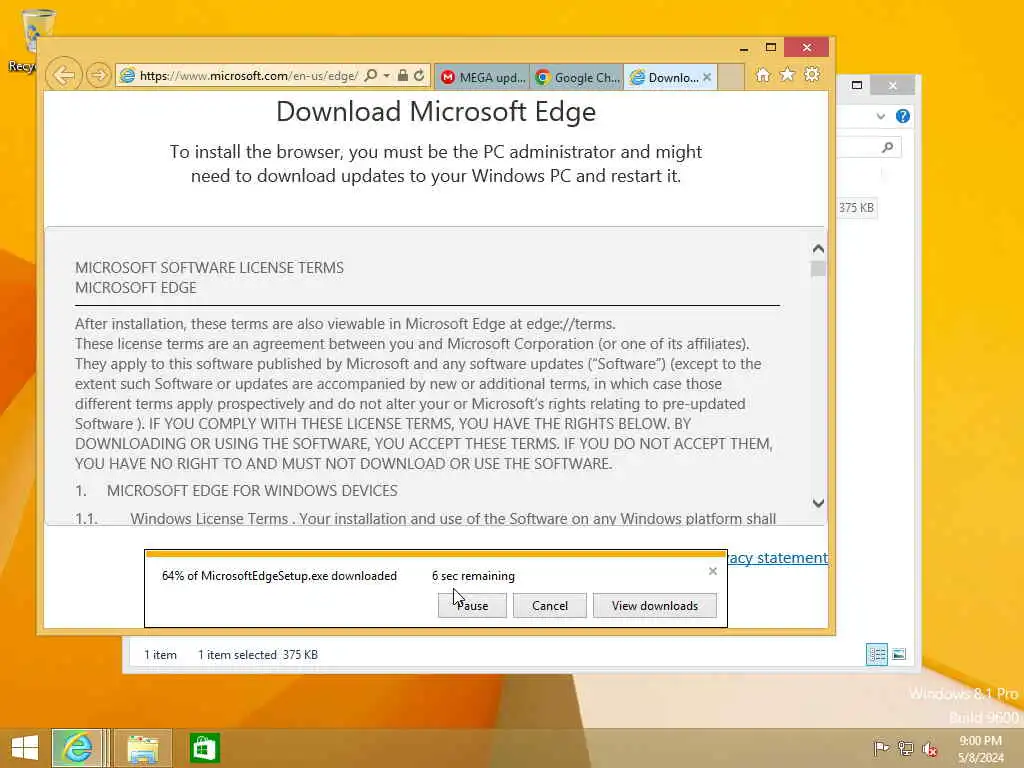This screenshot has height=768, width=1024.
Task: Switch File Explorer to details view icon
Action: coord(876,654)
